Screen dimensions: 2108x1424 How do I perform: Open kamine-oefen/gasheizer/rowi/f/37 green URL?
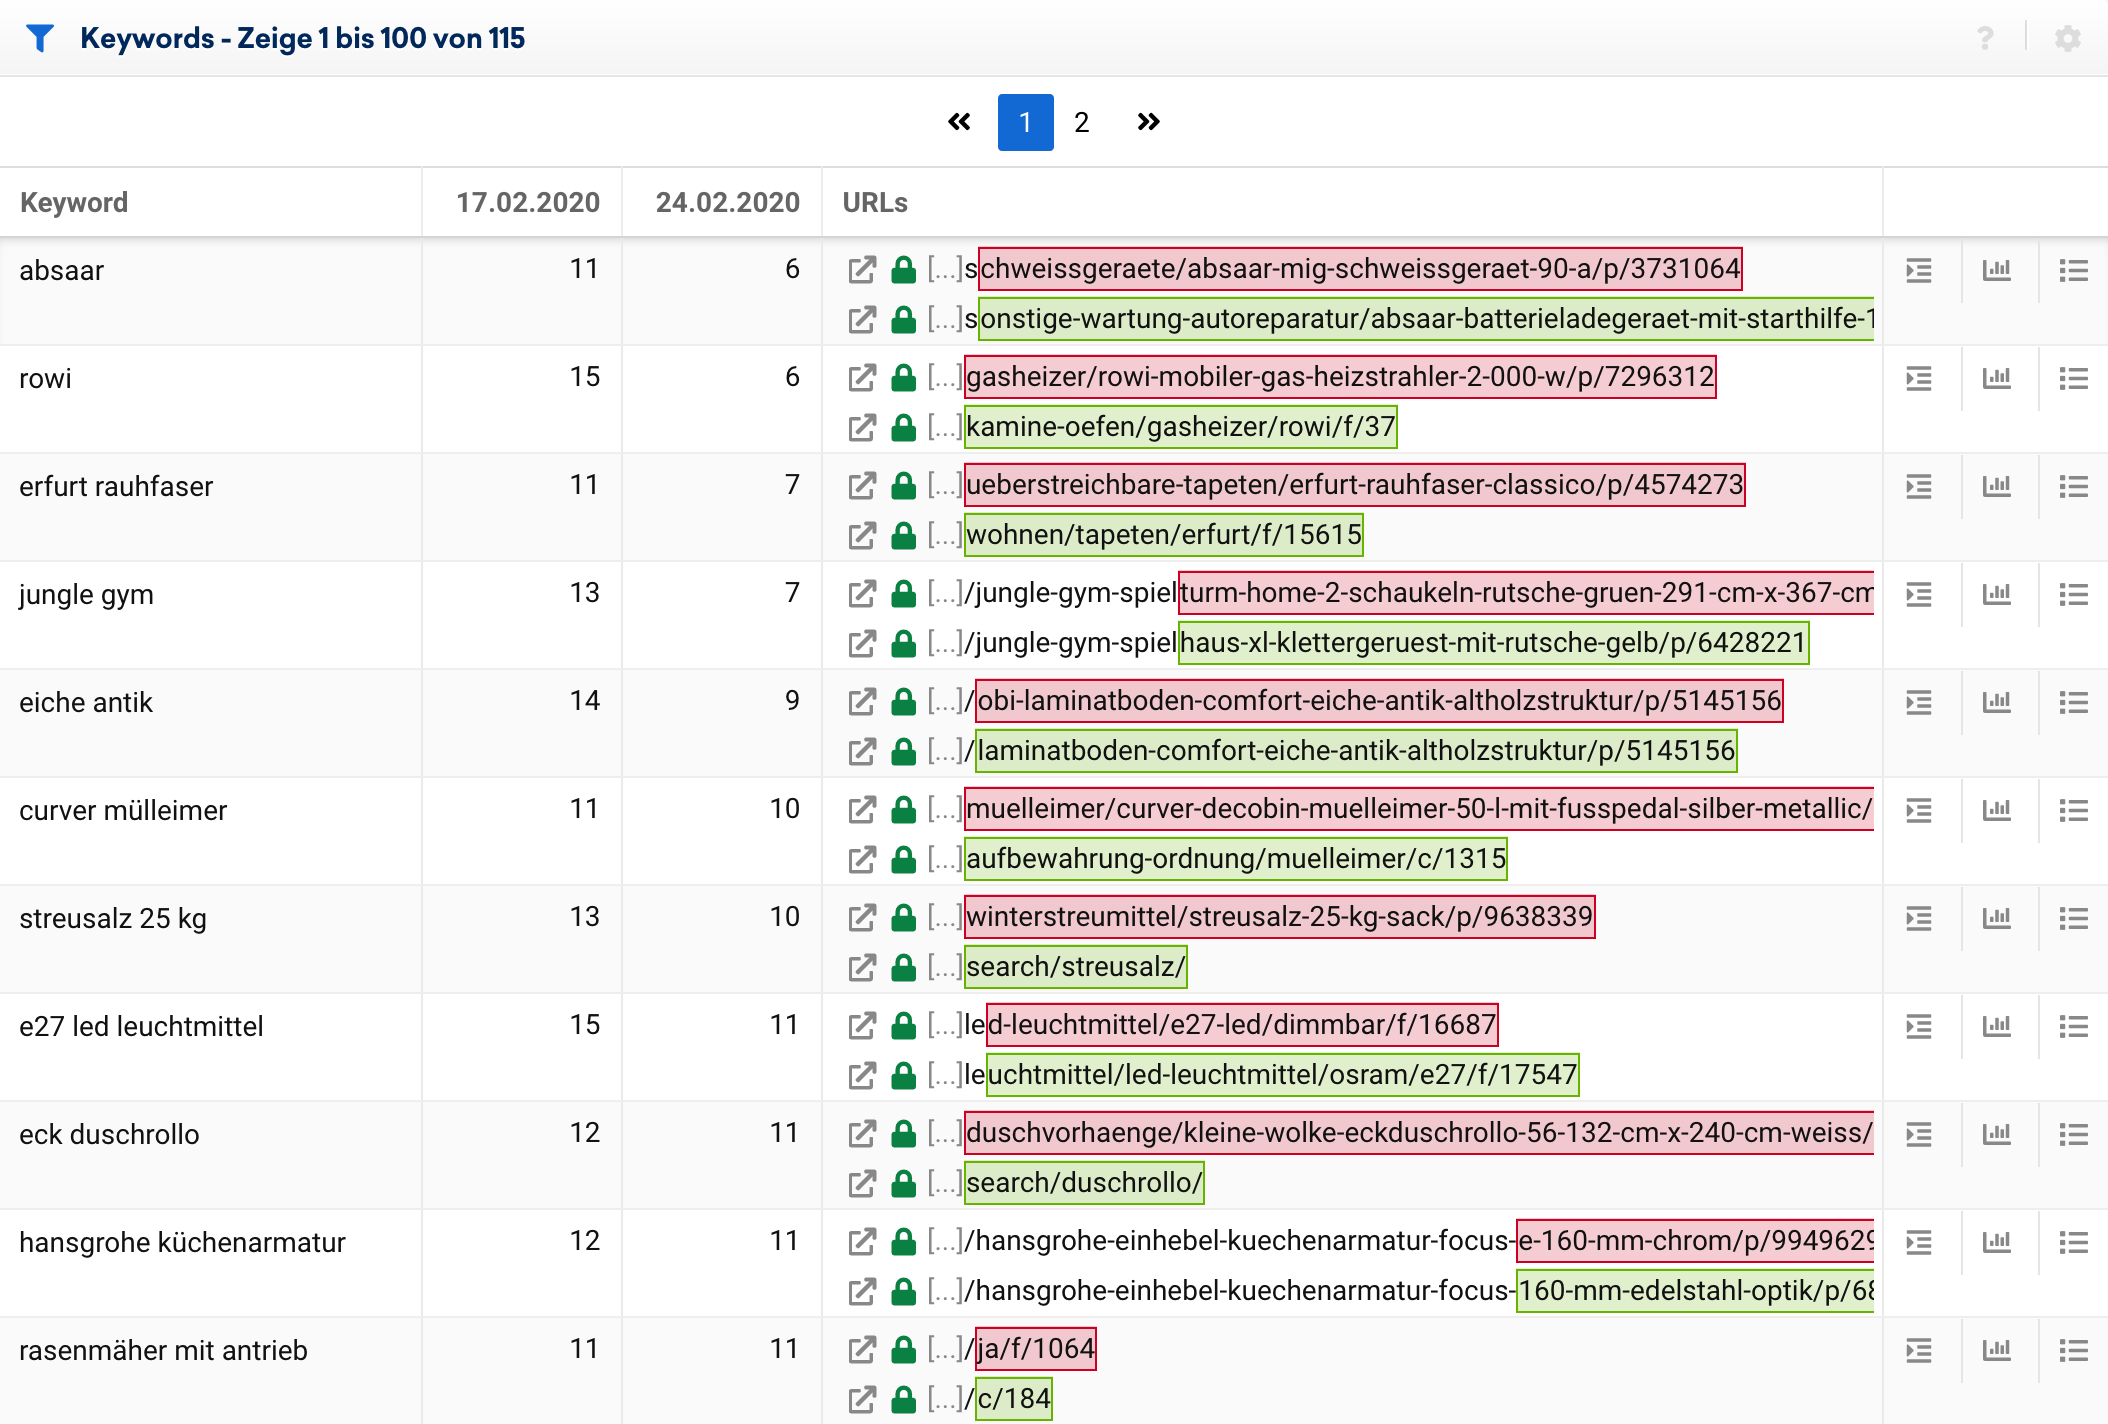(1180, 427)
